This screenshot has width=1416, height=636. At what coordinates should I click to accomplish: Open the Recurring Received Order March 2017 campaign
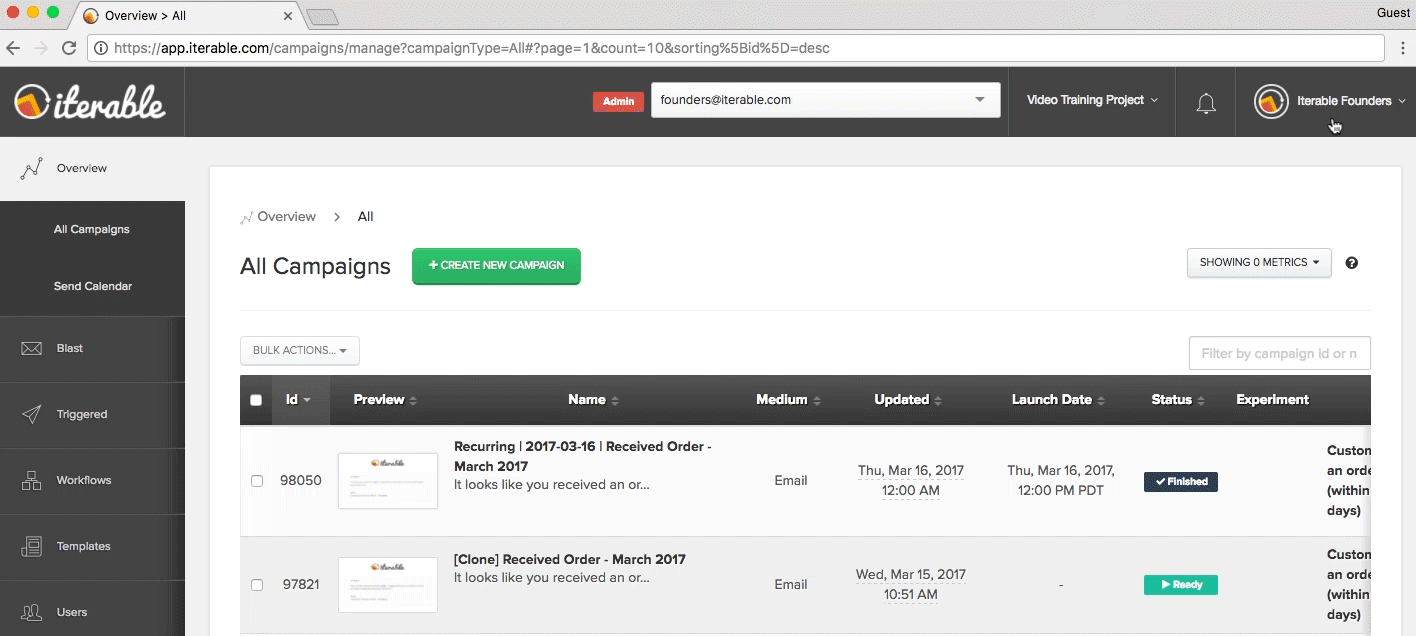click(583, 456)
